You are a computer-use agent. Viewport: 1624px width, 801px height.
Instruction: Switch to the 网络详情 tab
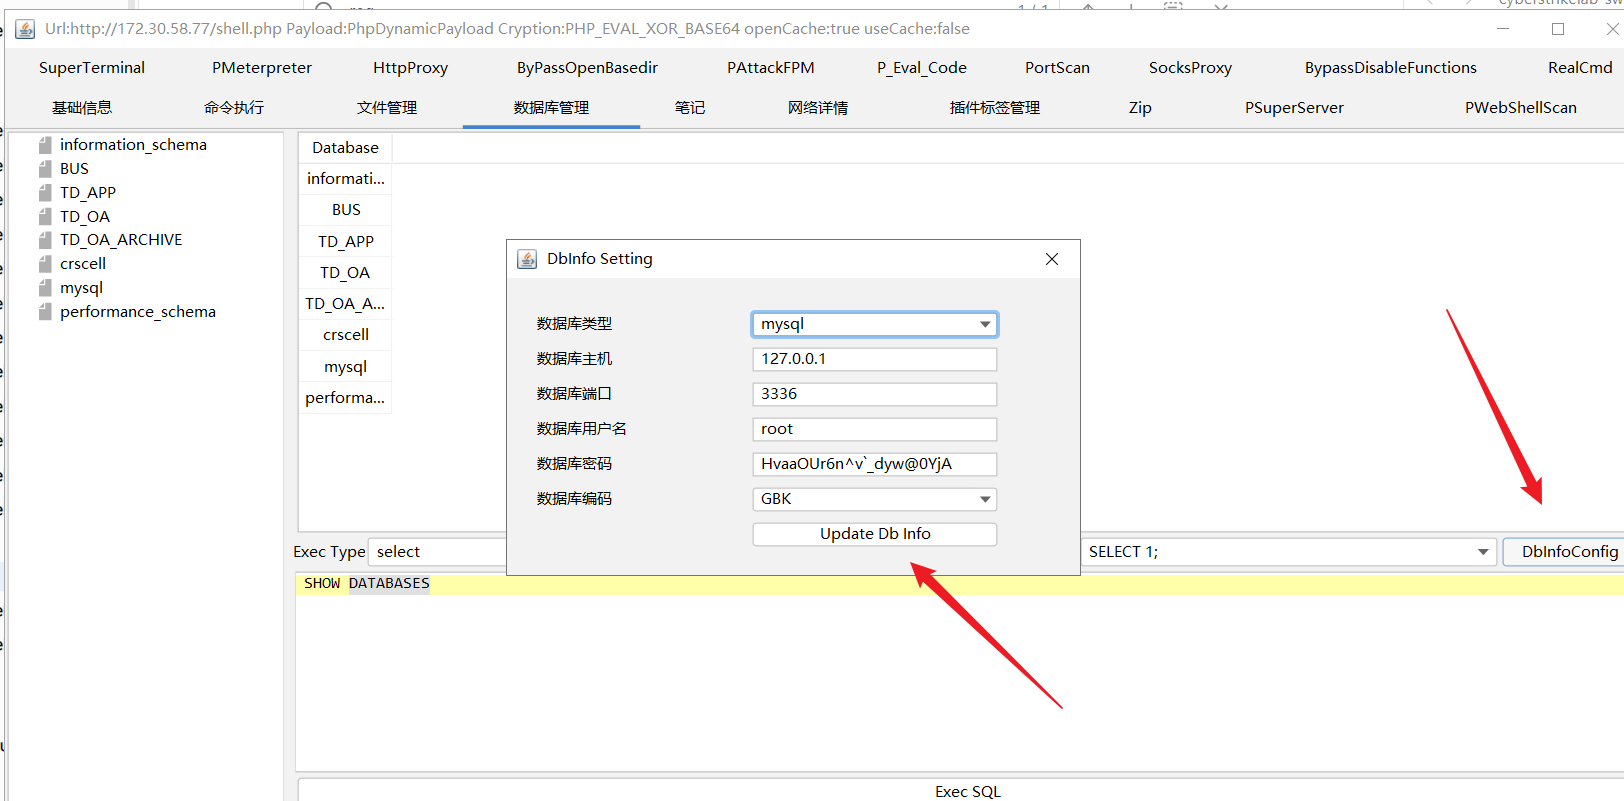818,108
